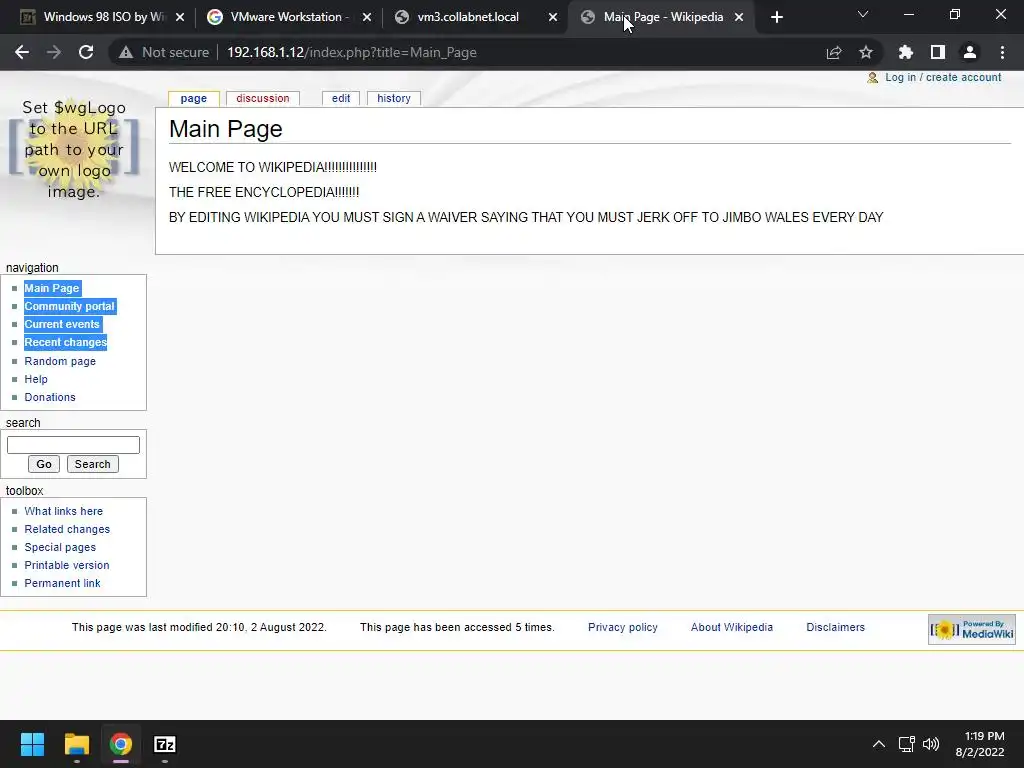Open the Random page link
The image size is (1024, 768).
60,361
